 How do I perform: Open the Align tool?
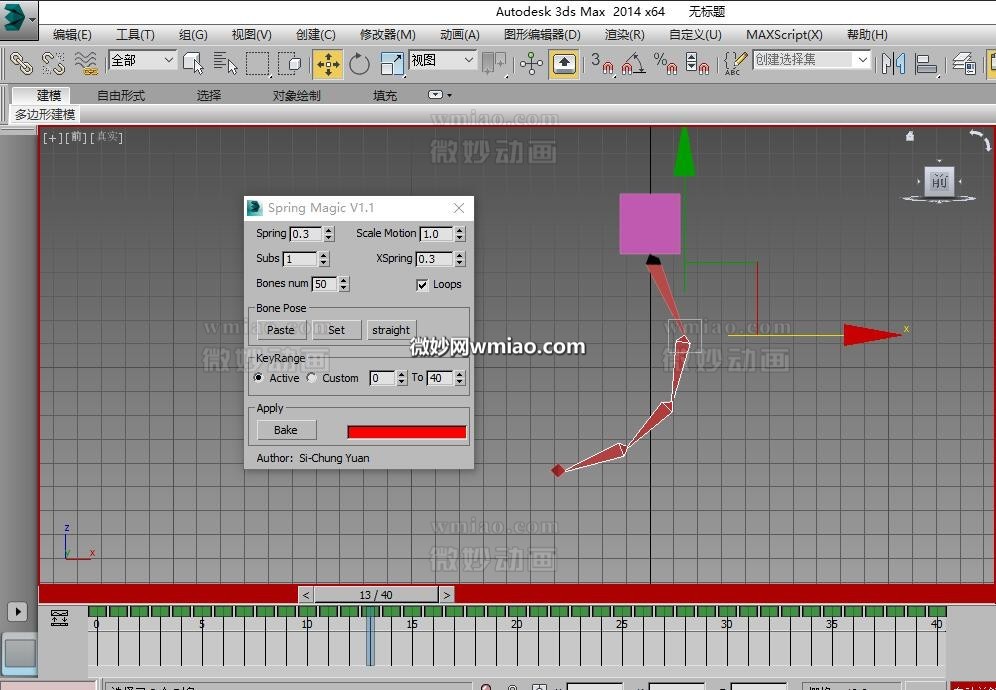925,64
